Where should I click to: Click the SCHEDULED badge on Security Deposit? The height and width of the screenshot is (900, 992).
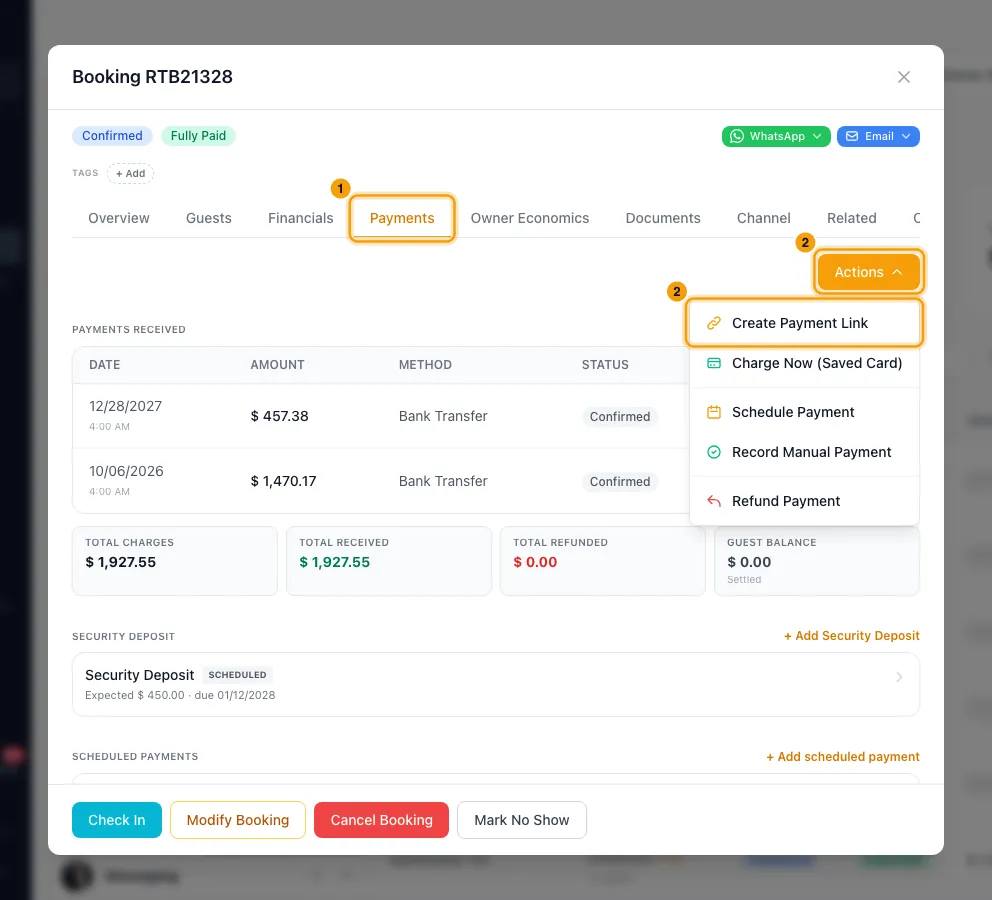(x=237, y=675)
